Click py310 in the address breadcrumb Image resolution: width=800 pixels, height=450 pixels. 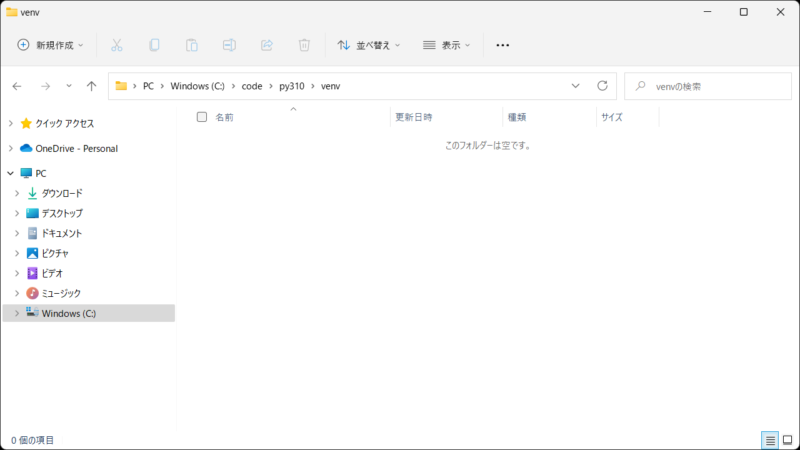pos(291,86)
